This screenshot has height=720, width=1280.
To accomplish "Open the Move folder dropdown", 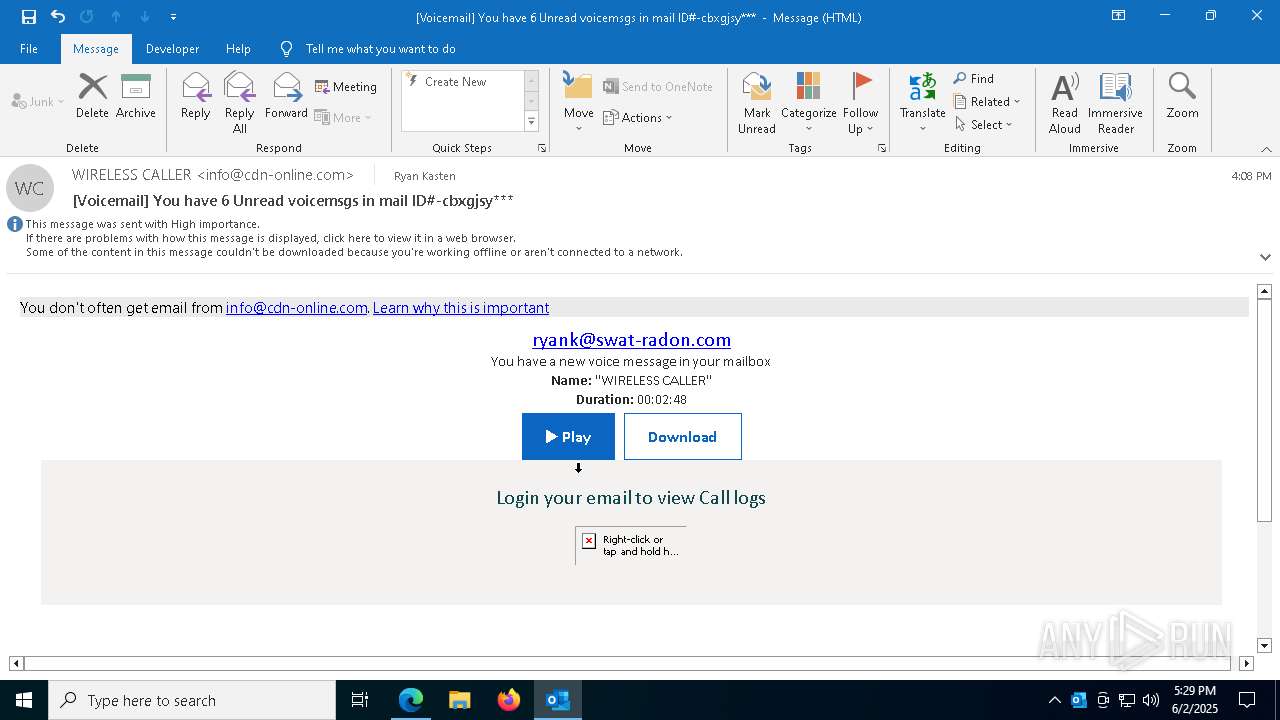I will coord(578,103).
